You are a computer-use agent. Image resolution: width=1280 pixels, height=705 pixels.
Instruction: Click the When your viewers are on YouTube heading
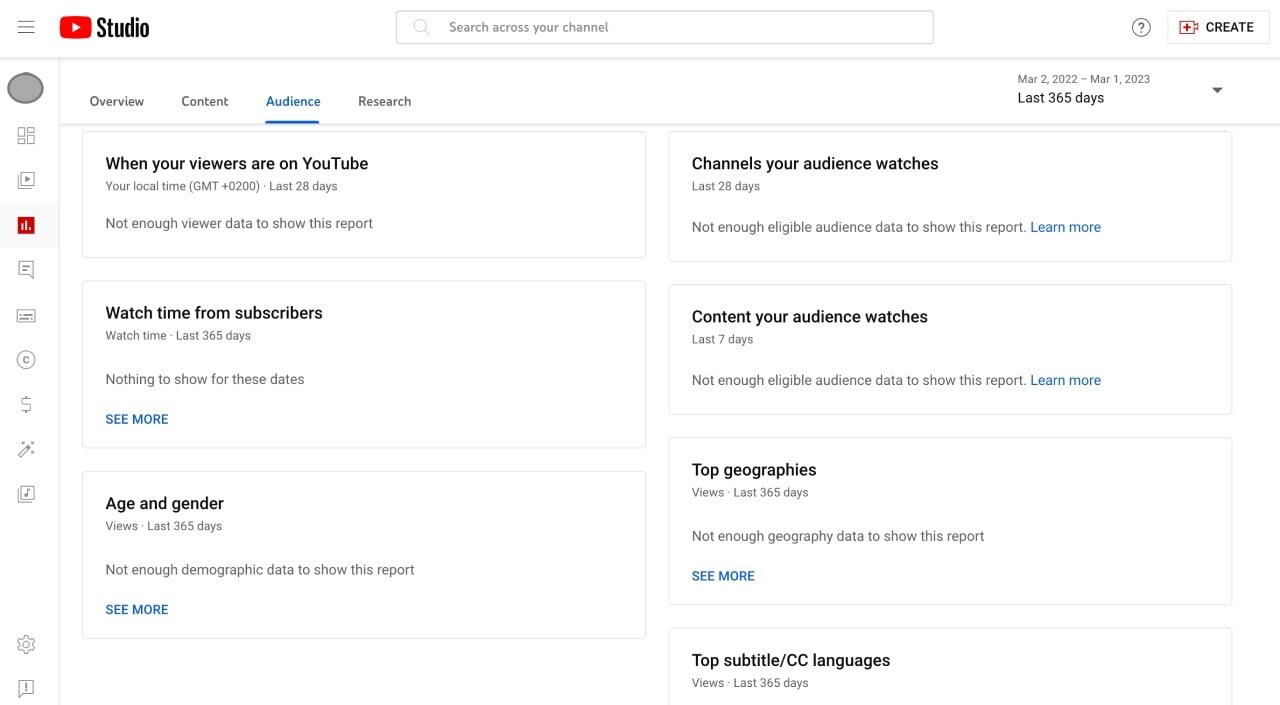(x=237, y=163)
